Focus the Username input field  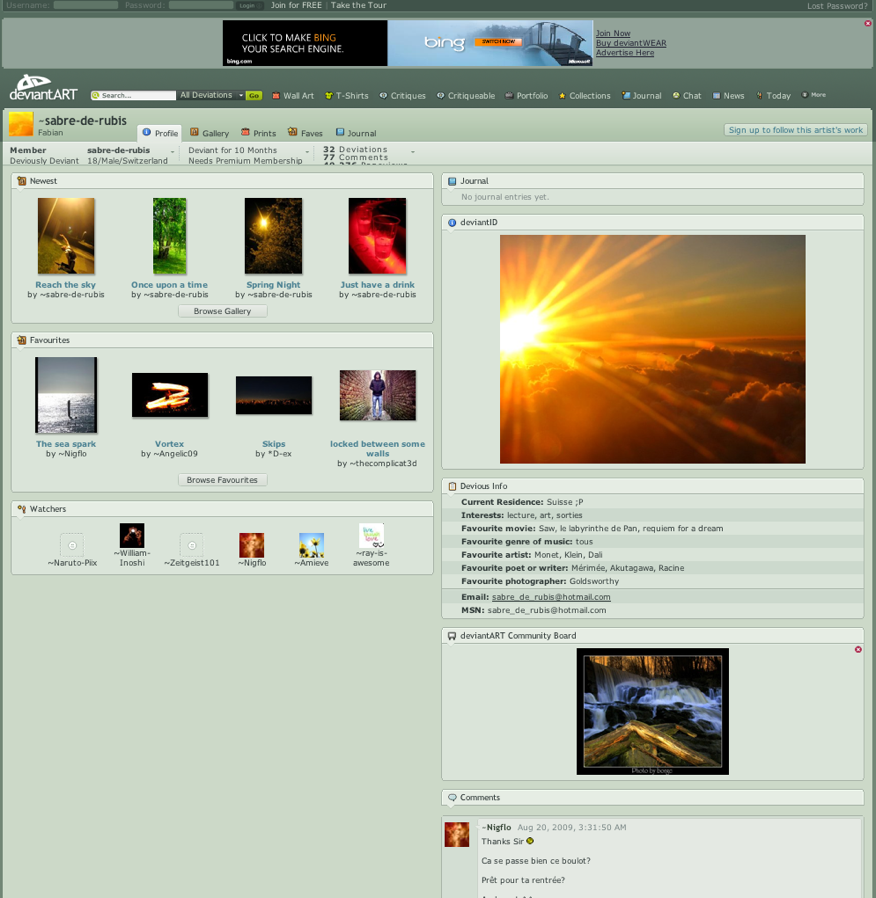tap(86, 5)
